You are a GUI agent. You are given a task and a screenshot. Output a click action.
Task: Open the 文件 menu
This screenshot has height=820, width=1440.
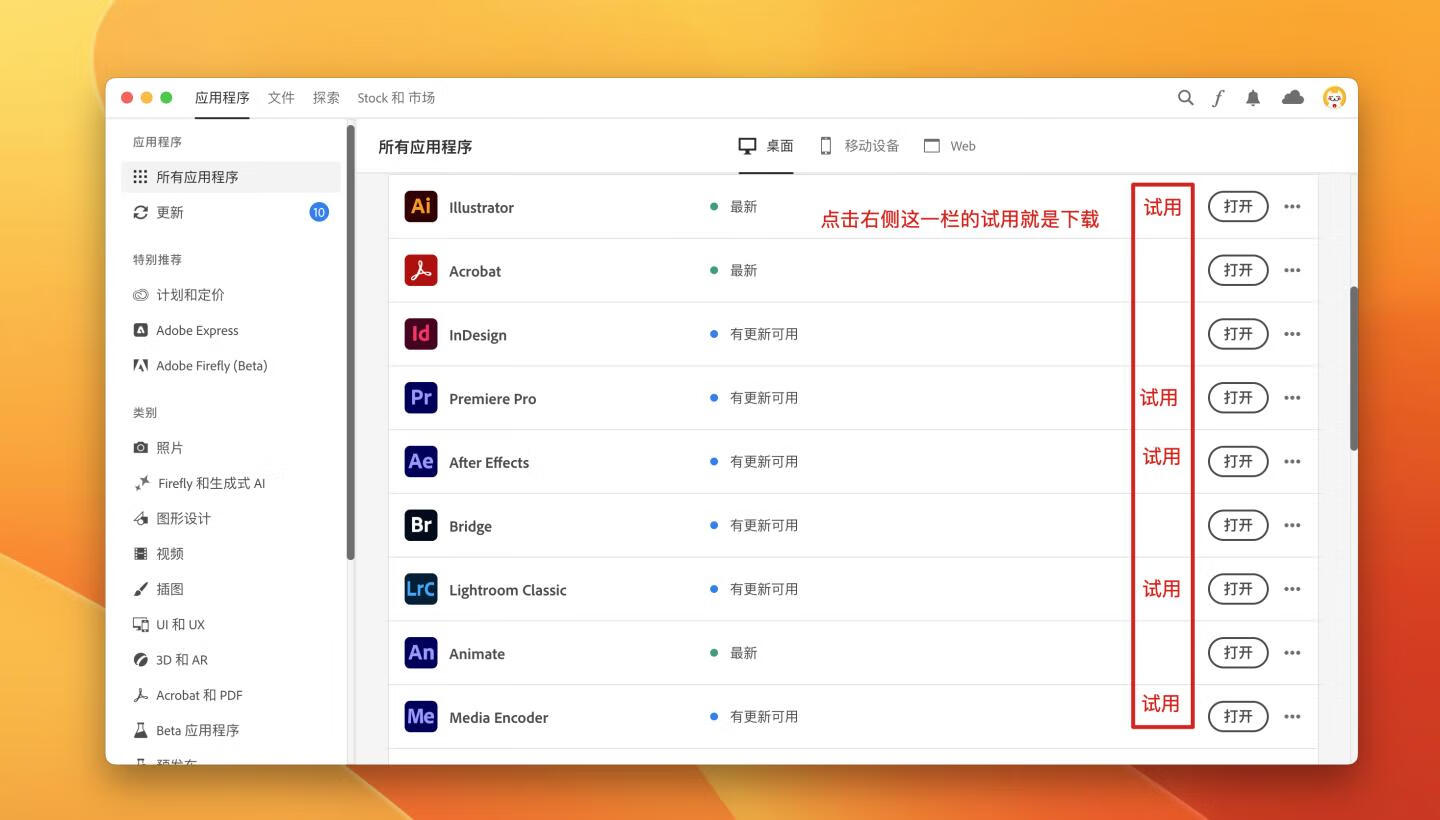tap(281, 97)
